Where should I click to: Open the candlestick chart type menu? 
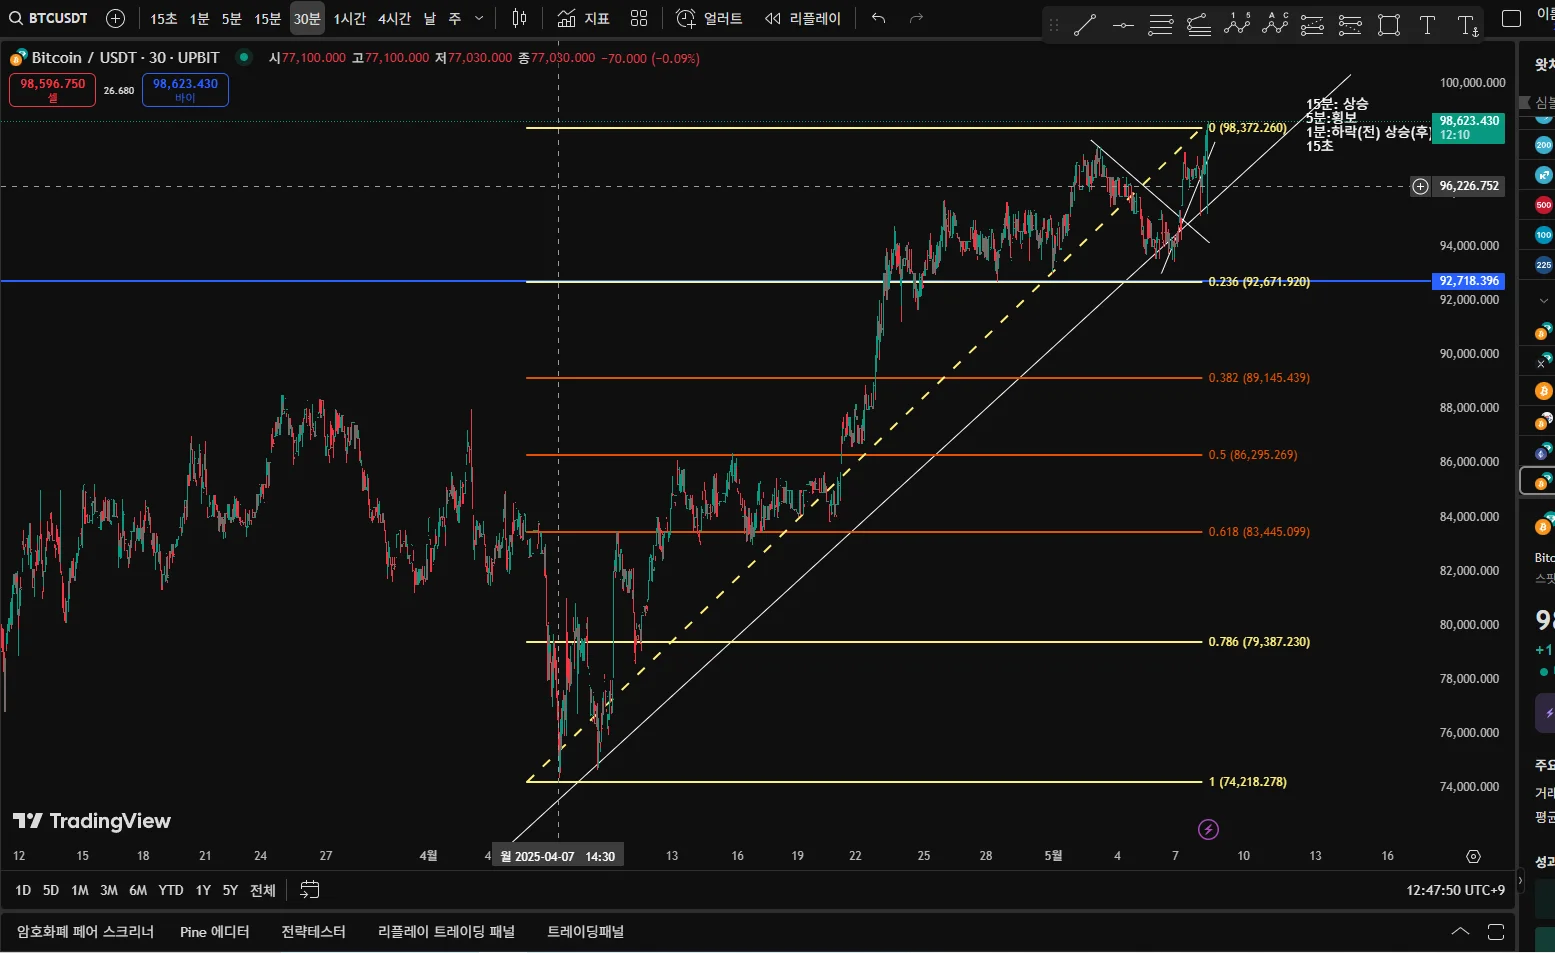tap(519, 18)
